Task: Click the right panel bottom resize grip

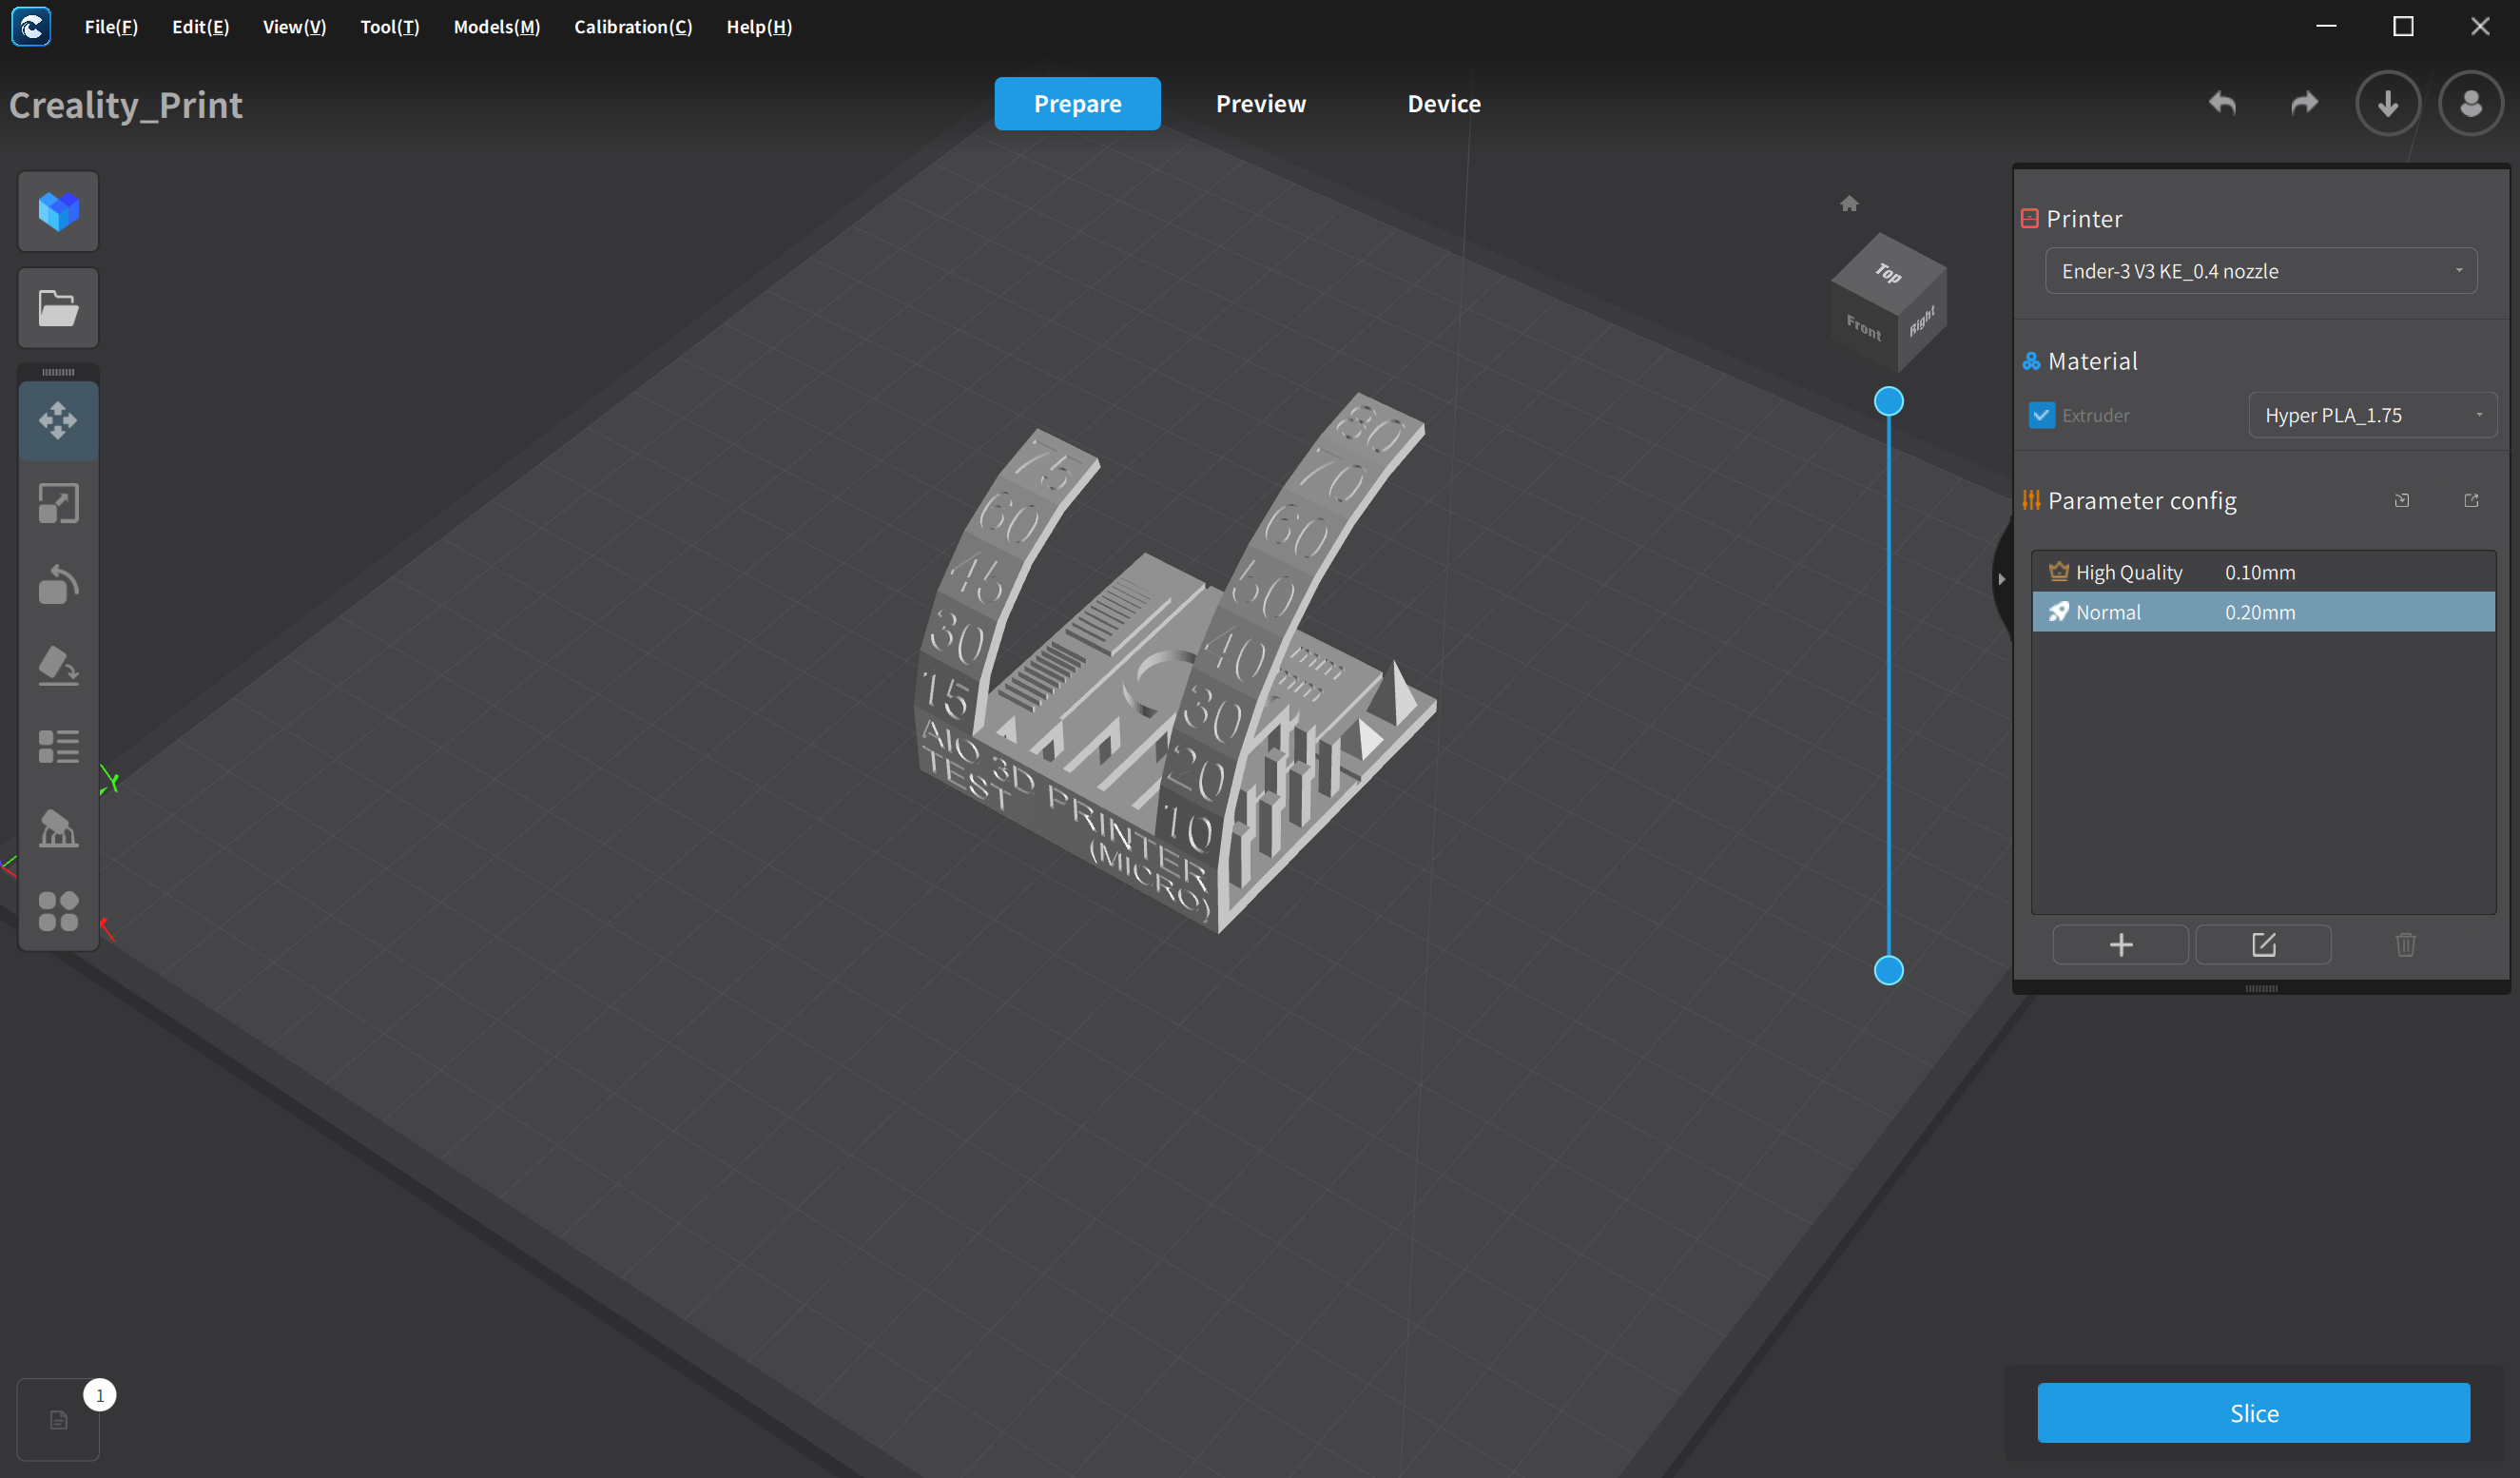Action: point(2261,988)
